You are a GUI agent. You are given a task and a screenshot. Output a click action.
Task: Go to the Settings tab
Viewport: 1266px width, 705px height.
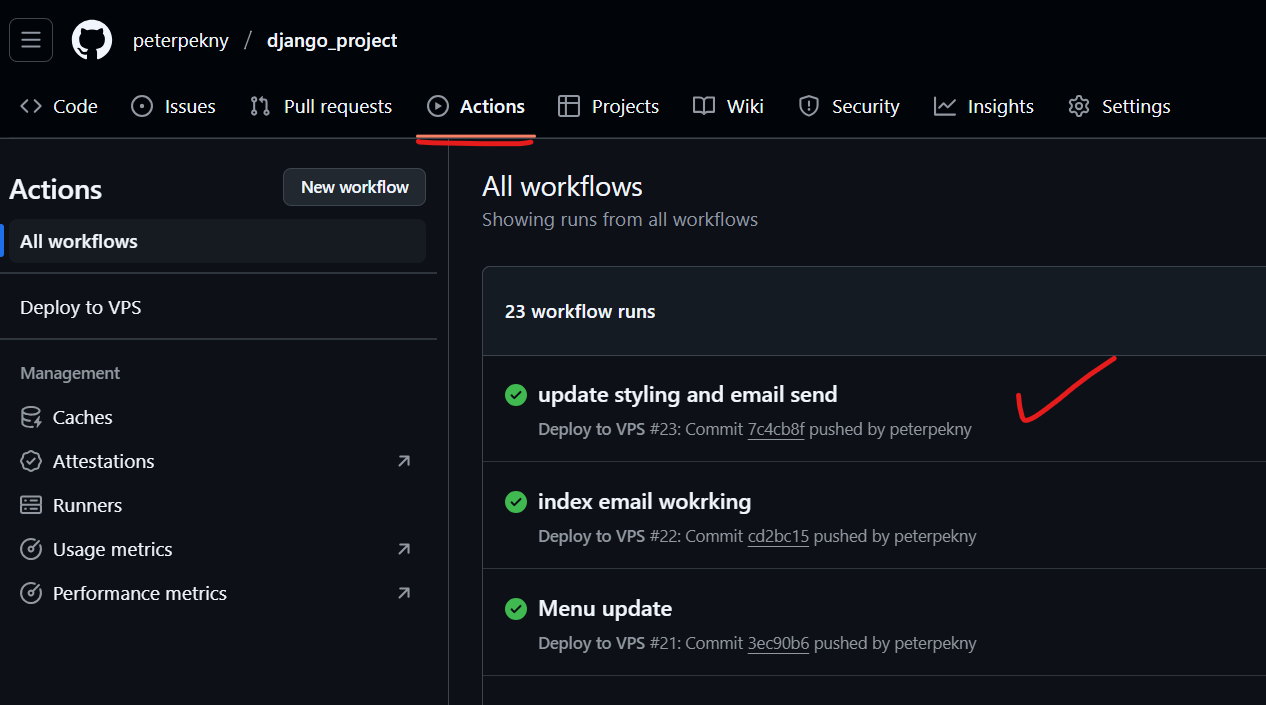[1119, 107]
